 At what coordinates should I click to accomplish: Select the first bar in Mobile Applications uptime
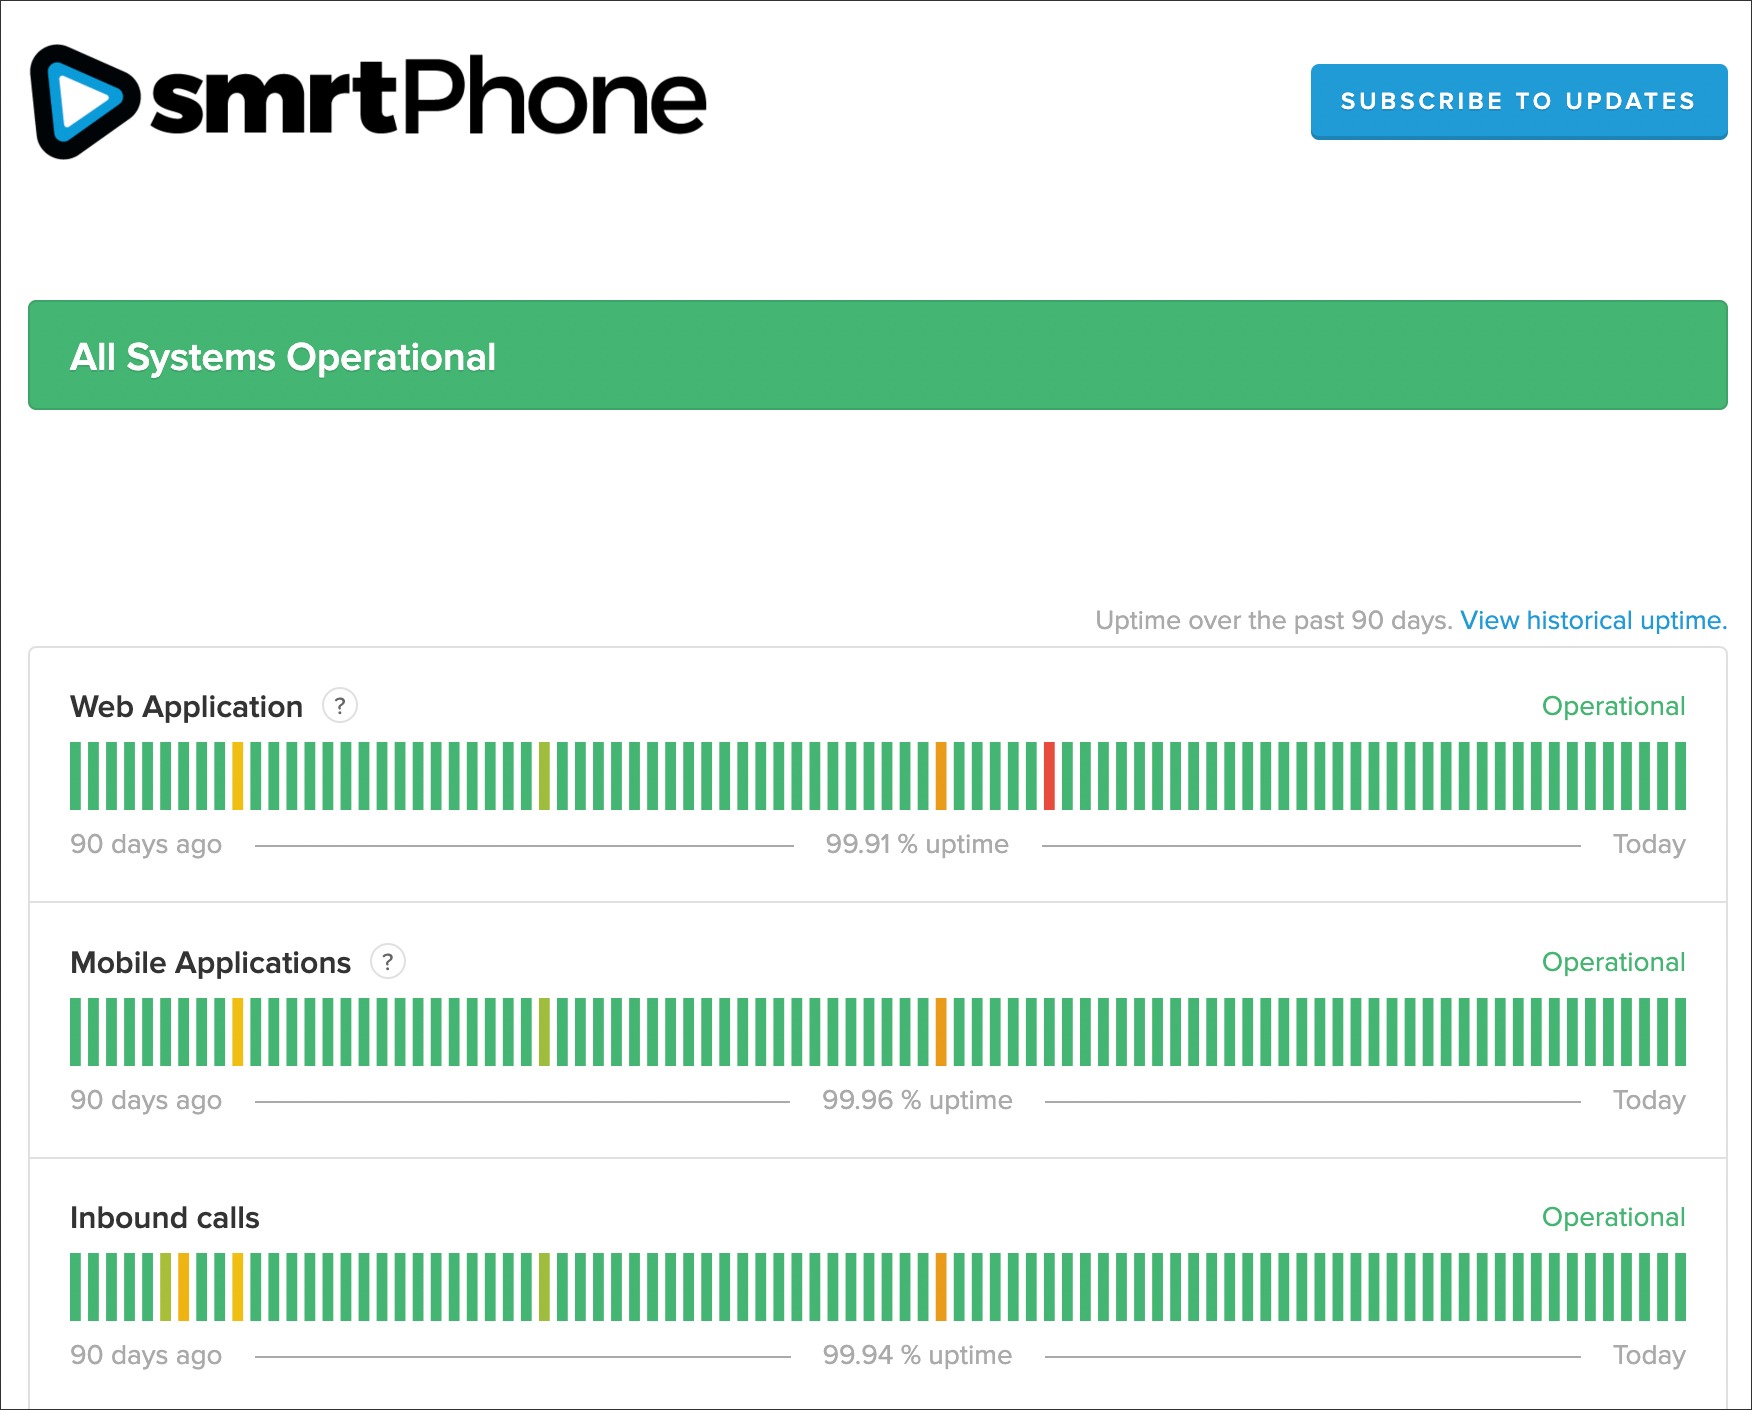76,1032
